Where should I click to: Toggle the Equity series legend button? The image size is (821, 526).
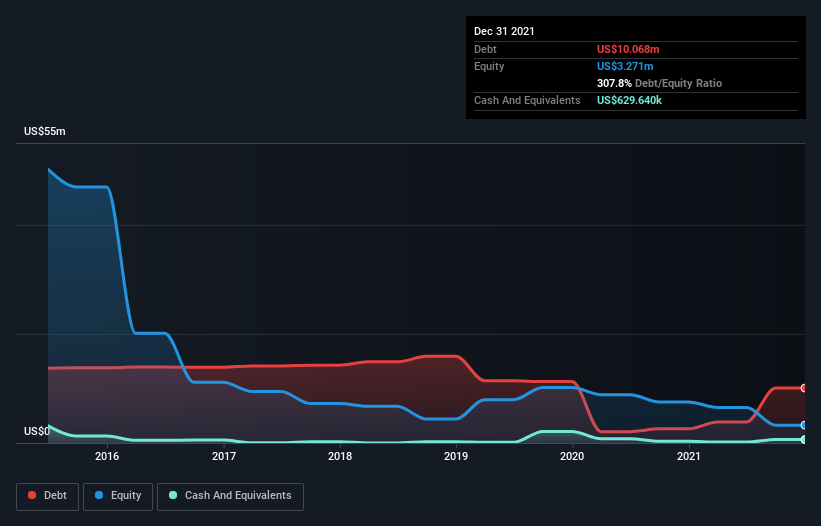[x=118, y=496]
